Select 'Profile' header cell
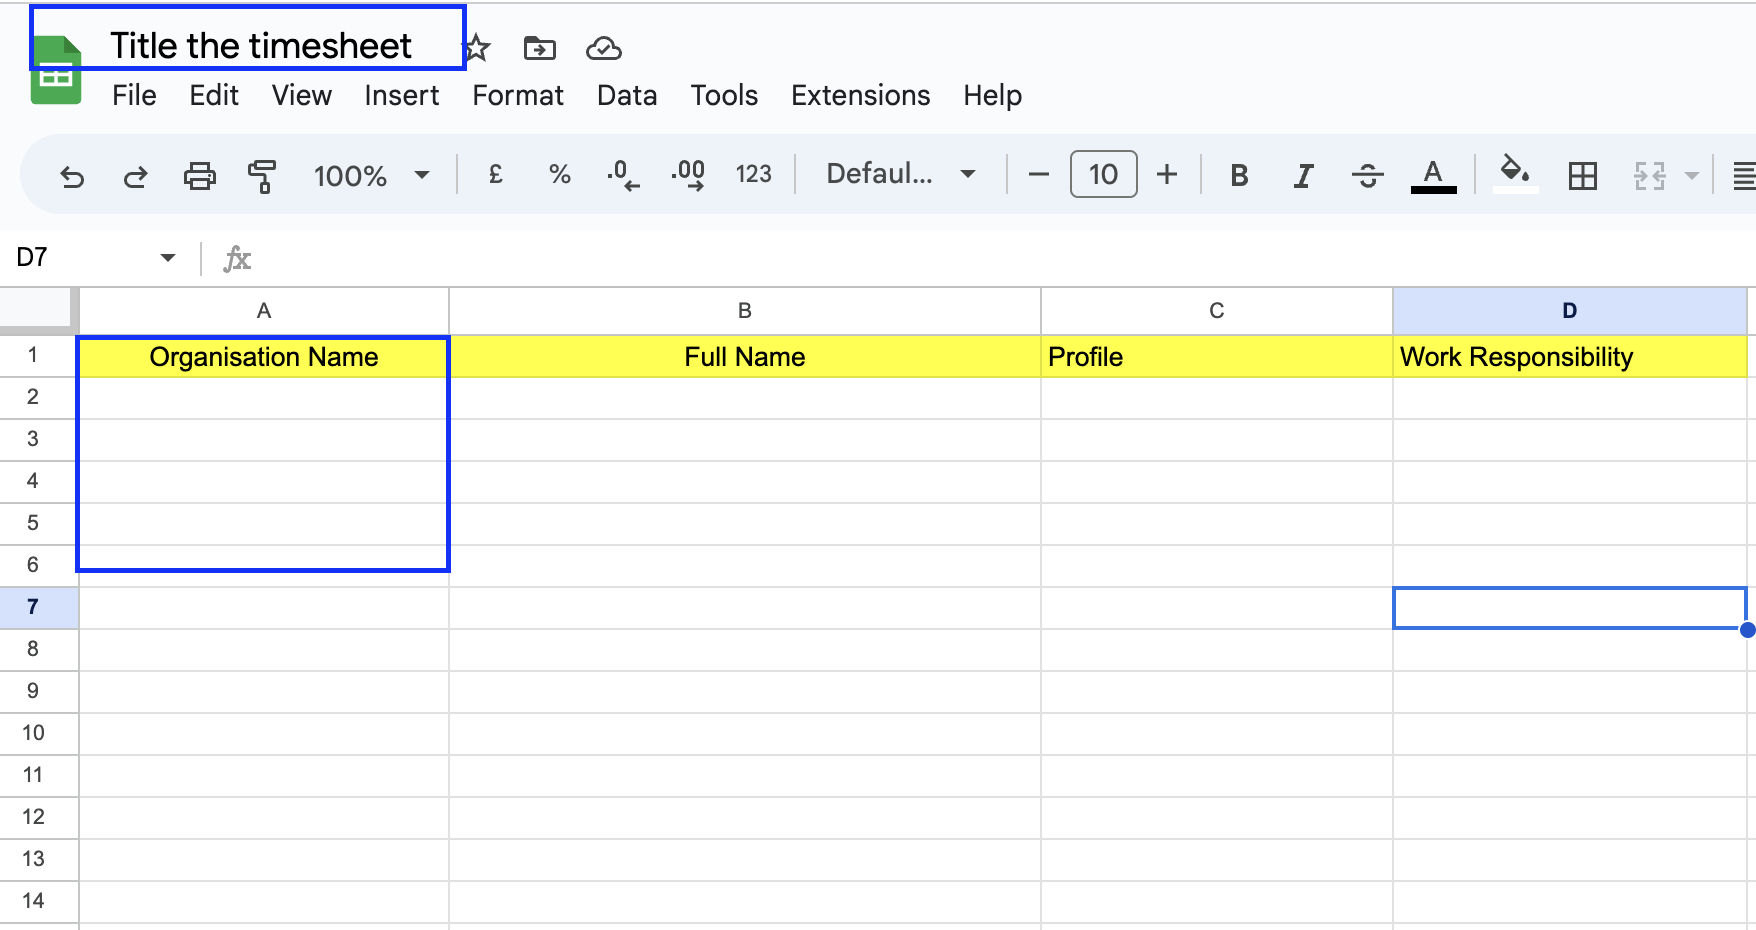This screenshot has height=930, width=1756. click(1217, 357)
